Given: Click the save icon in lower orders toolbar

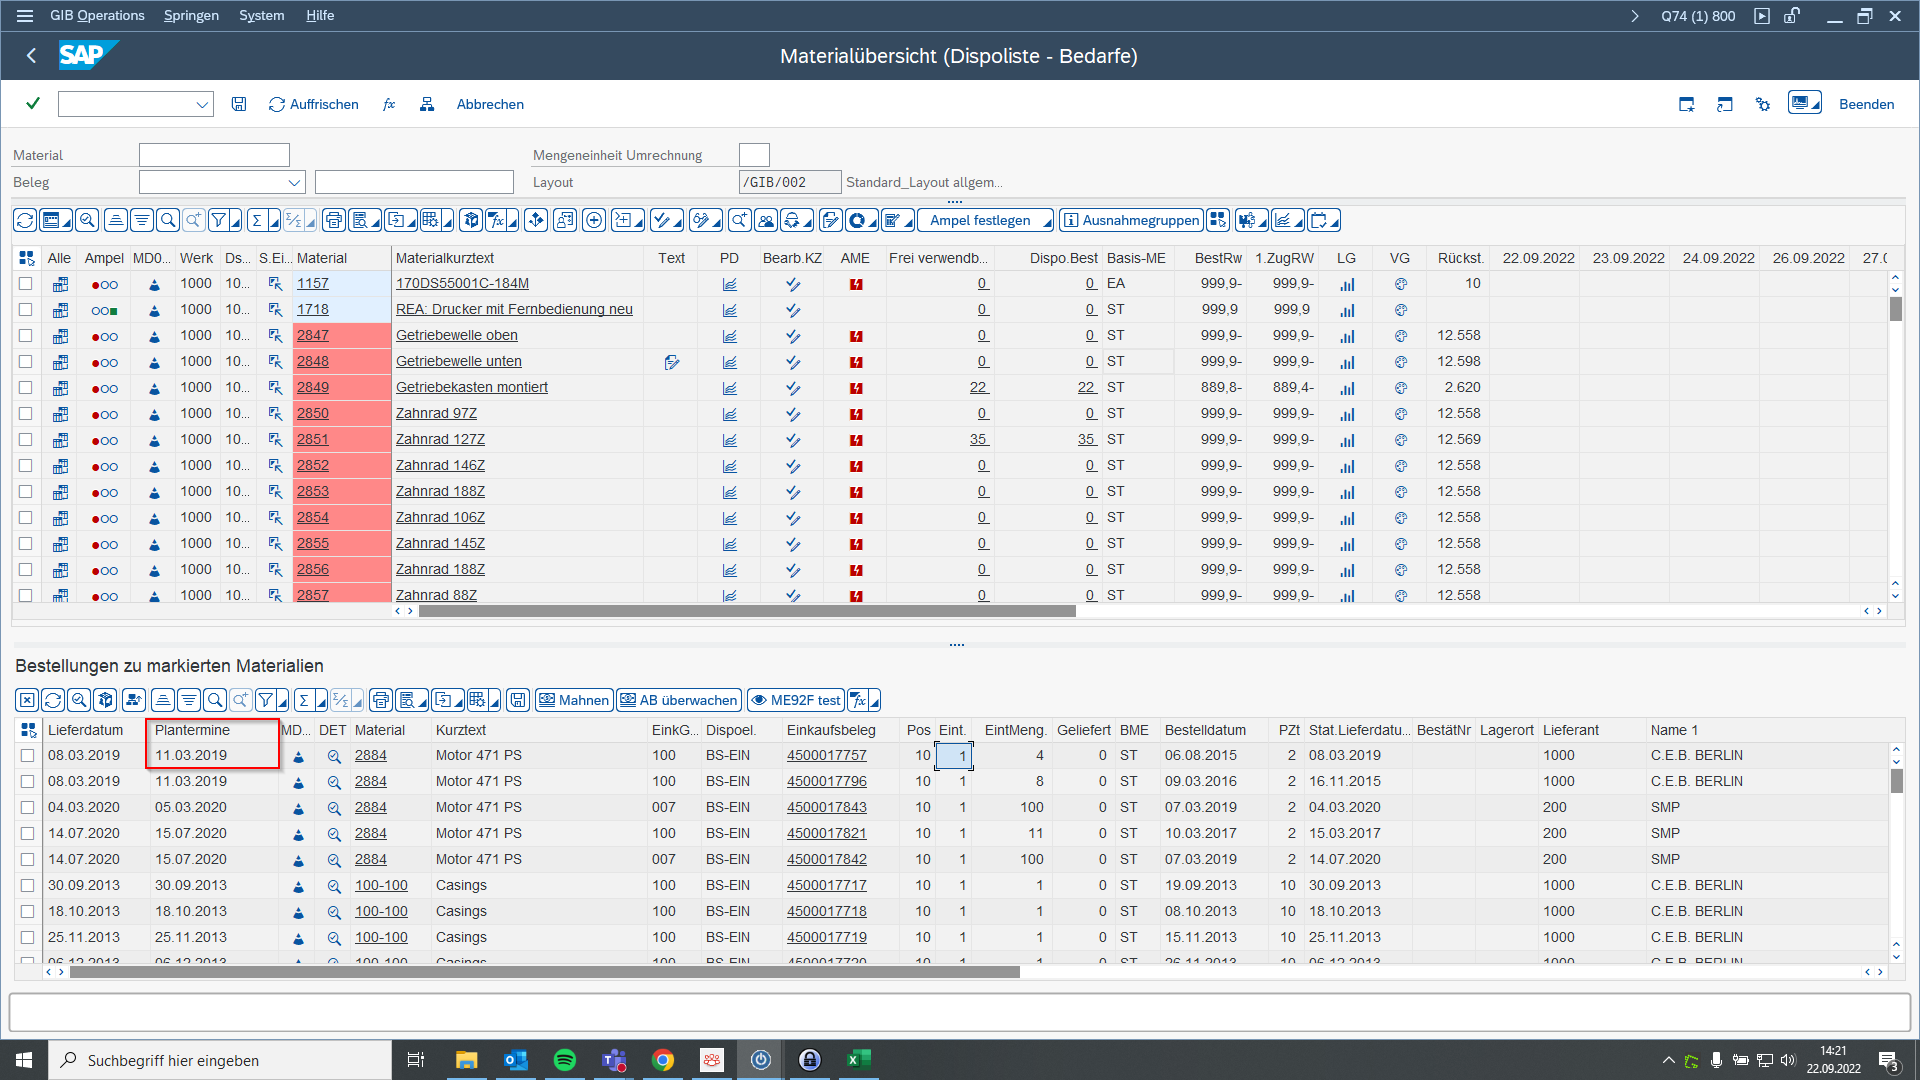Looking at the screenshot, I should pos(517,700).
